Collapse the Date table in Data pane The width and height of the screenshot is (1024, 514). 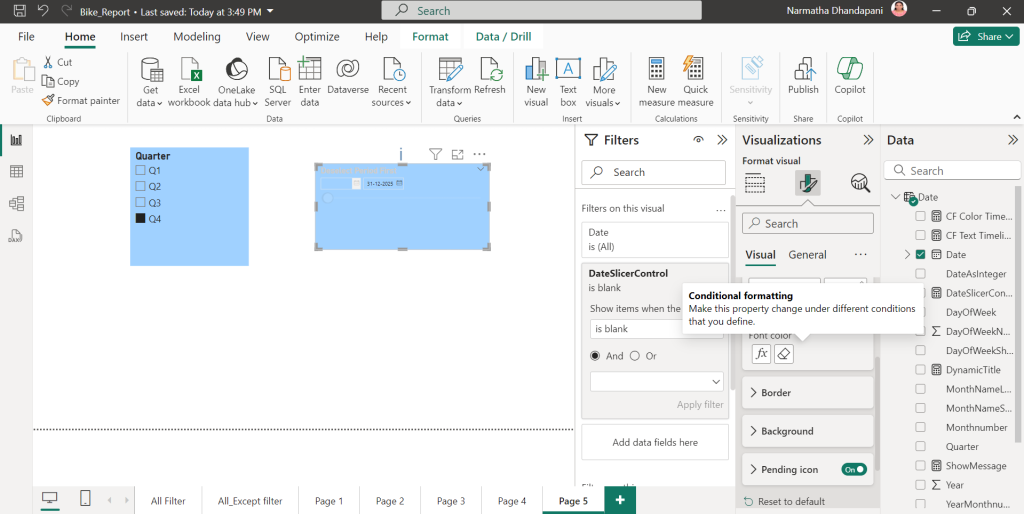pos(895,197)
